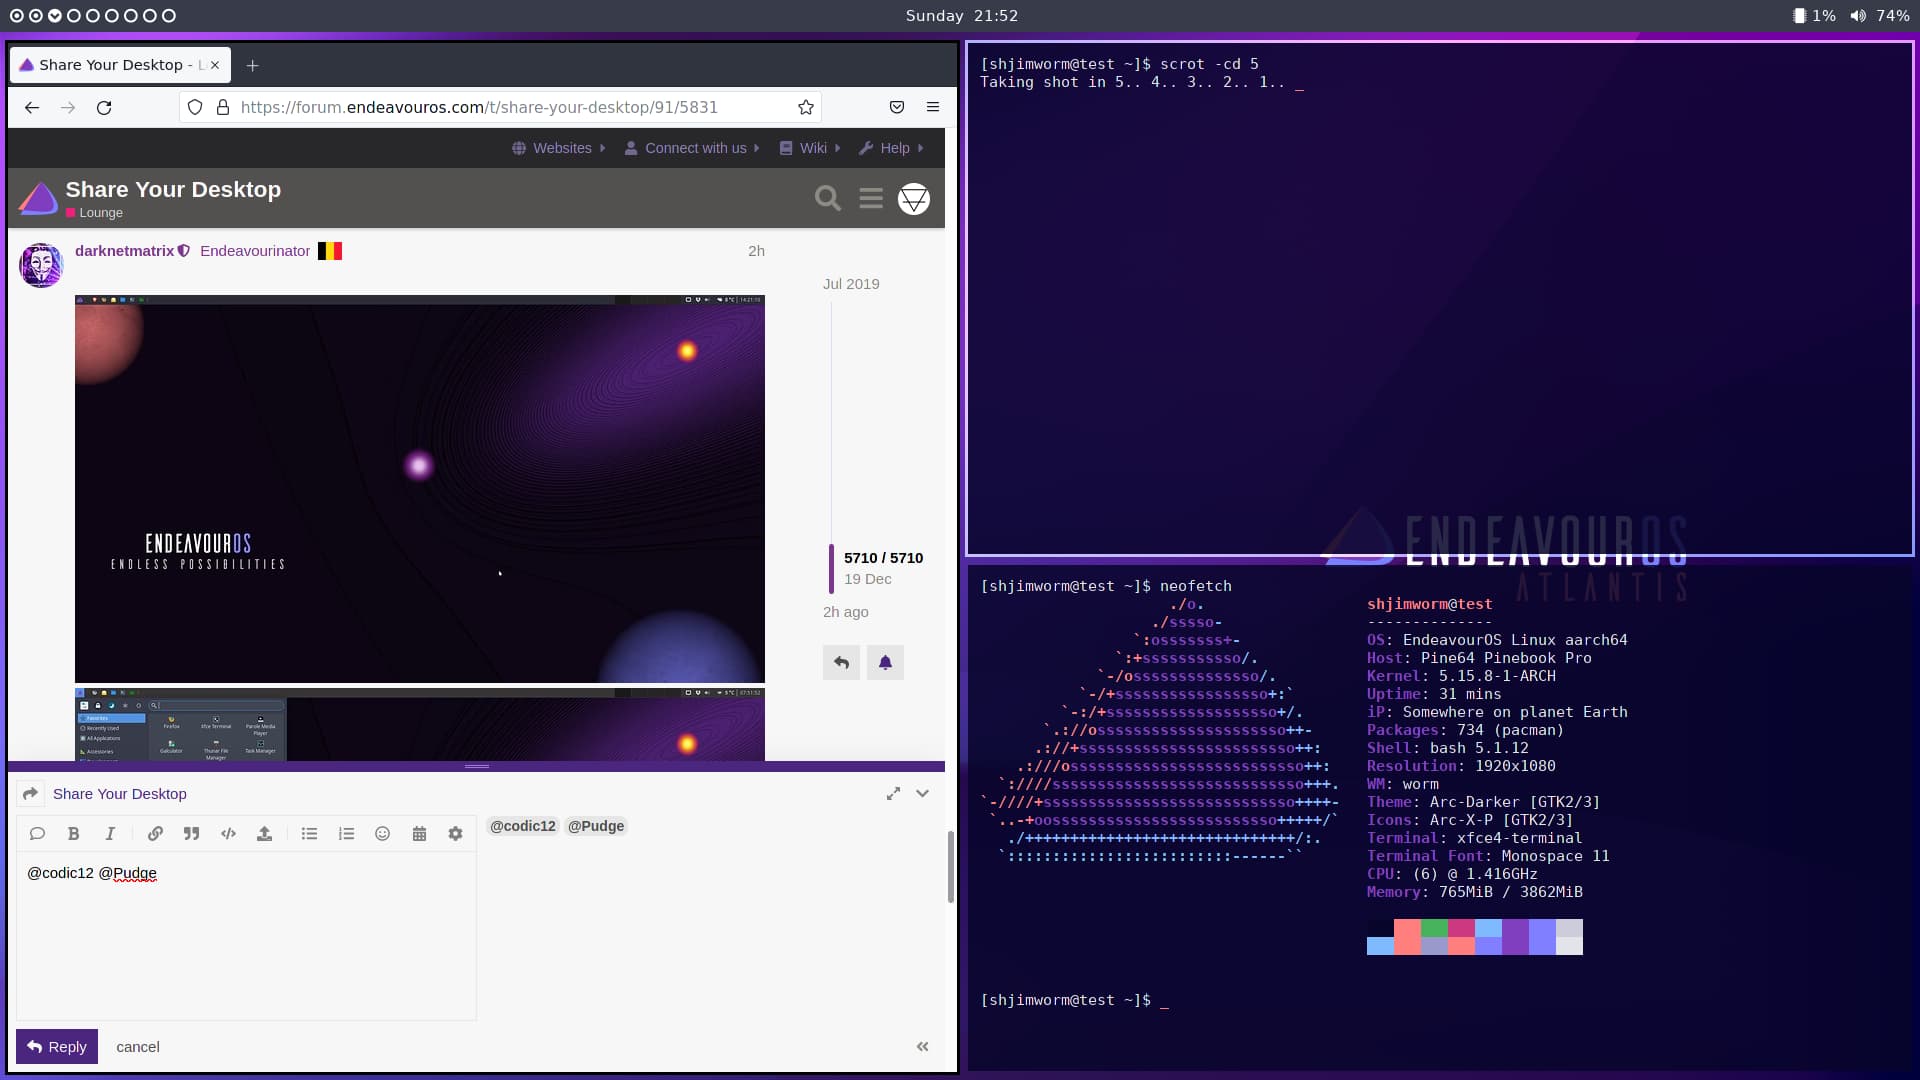The width and height of the screenshot is (1920, 1080).
Task: Click @codic12 mention in preview
Action: coord(522,826)
